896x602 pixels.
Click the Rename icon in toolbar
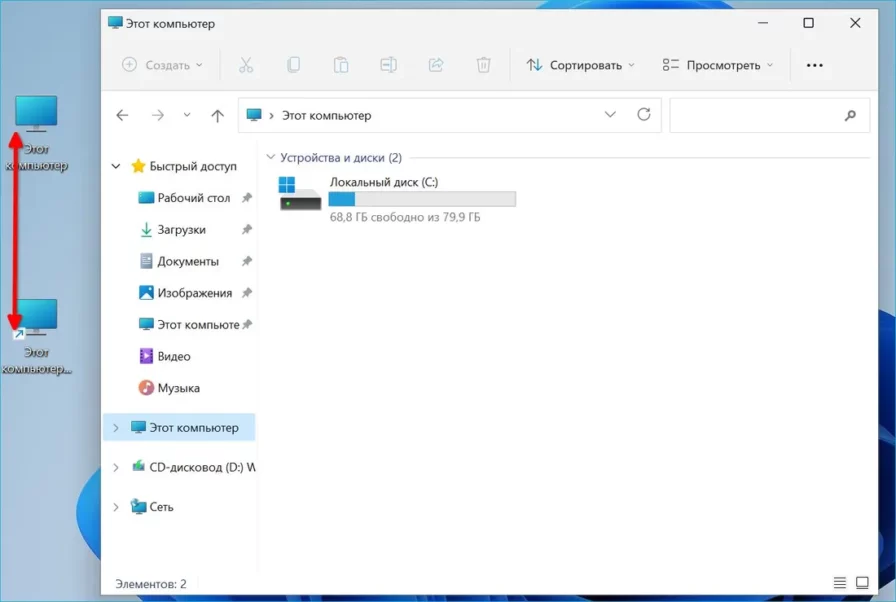388,65
